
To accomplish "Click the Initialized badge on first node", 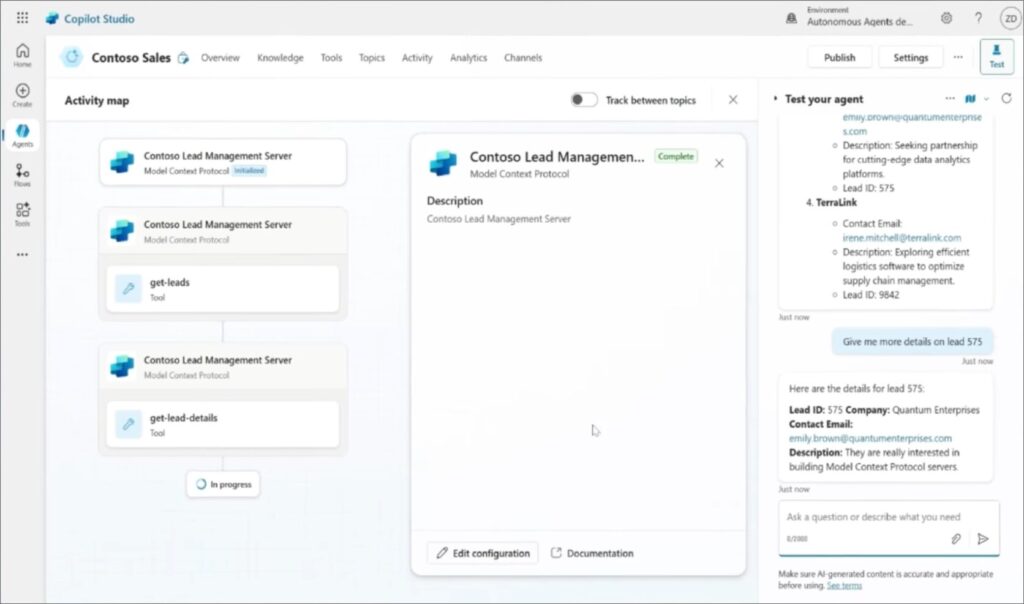I will pos(249,171).
